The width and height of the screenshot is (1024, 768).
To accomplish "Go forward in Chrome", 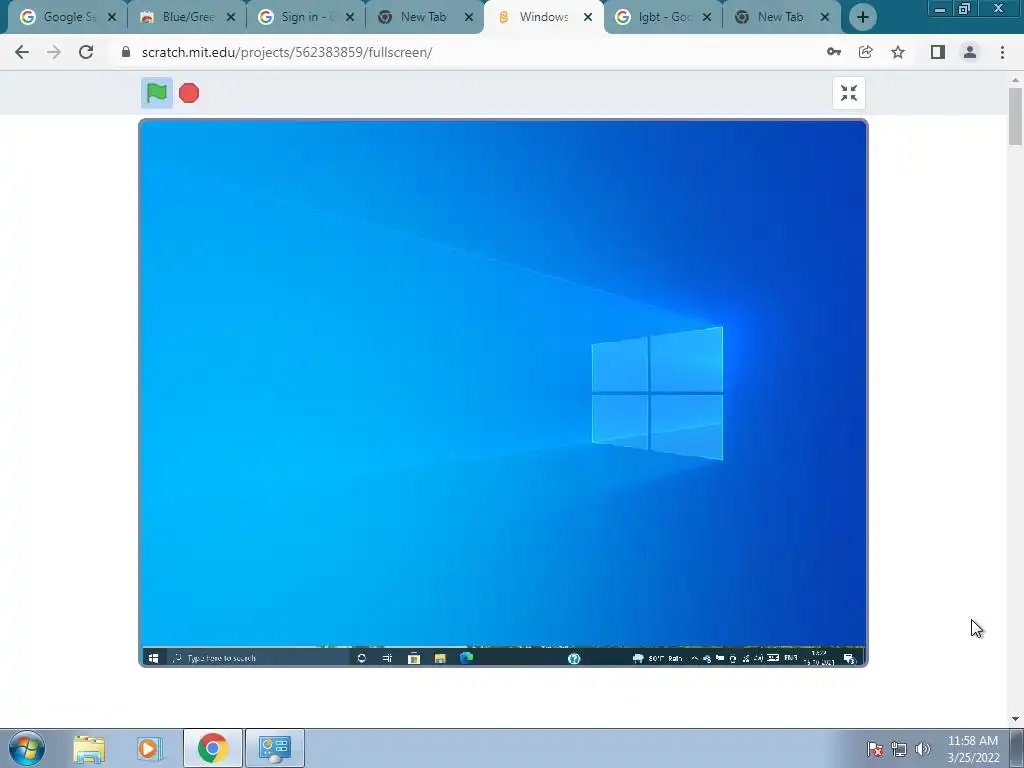I will pos(54,52).
